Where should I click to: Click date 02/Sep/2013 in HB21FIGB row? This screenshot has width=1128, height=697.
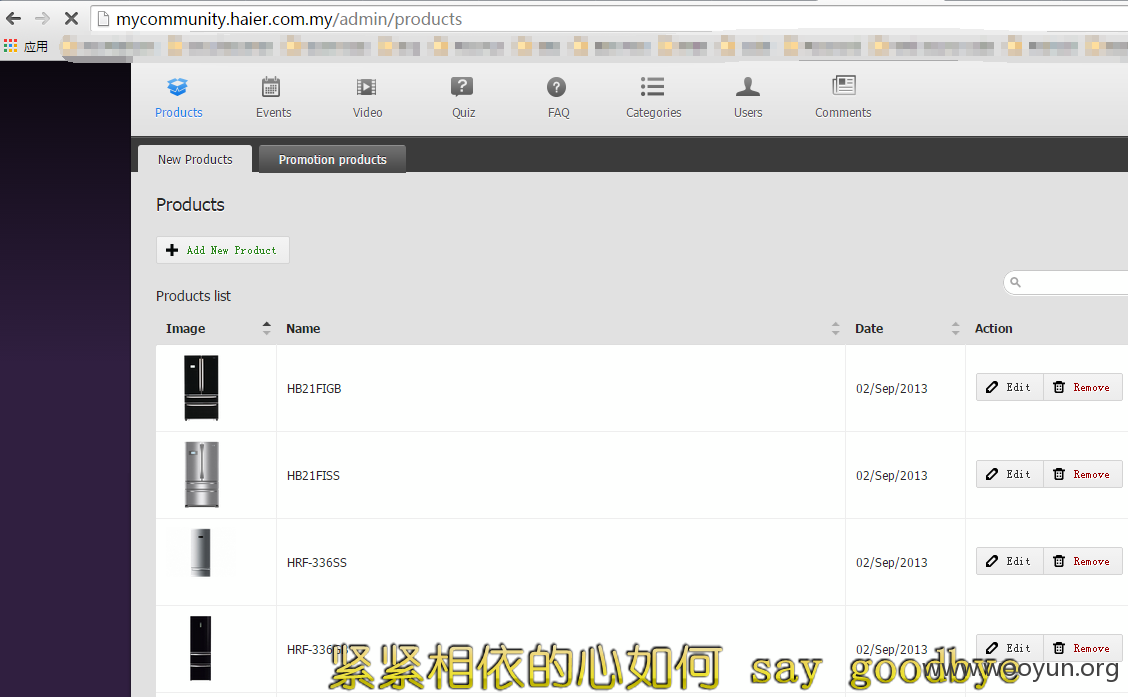(891, 388)
